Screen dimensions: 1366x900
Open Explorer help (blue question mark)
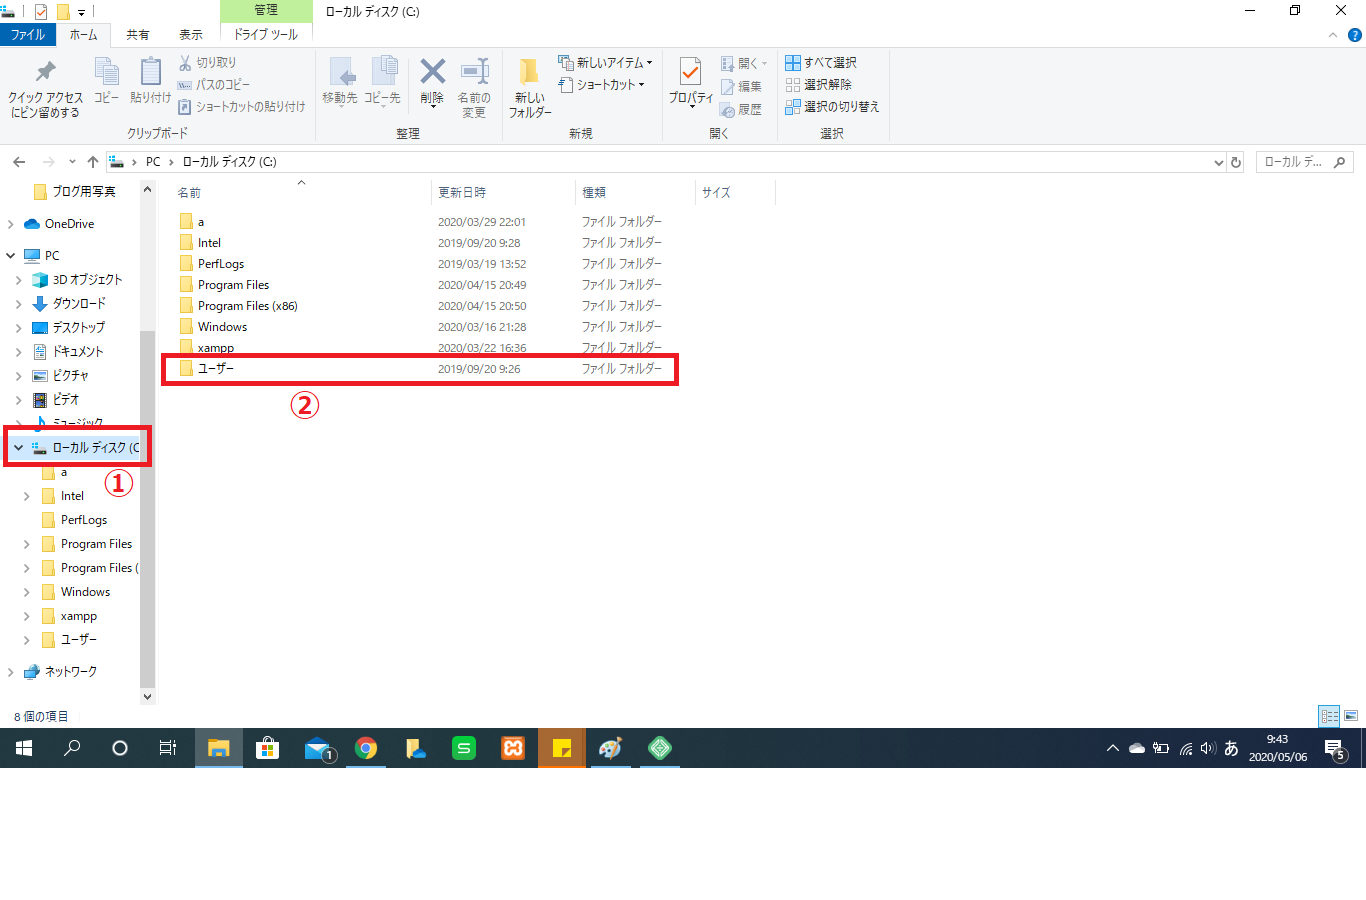[1355, 35]
